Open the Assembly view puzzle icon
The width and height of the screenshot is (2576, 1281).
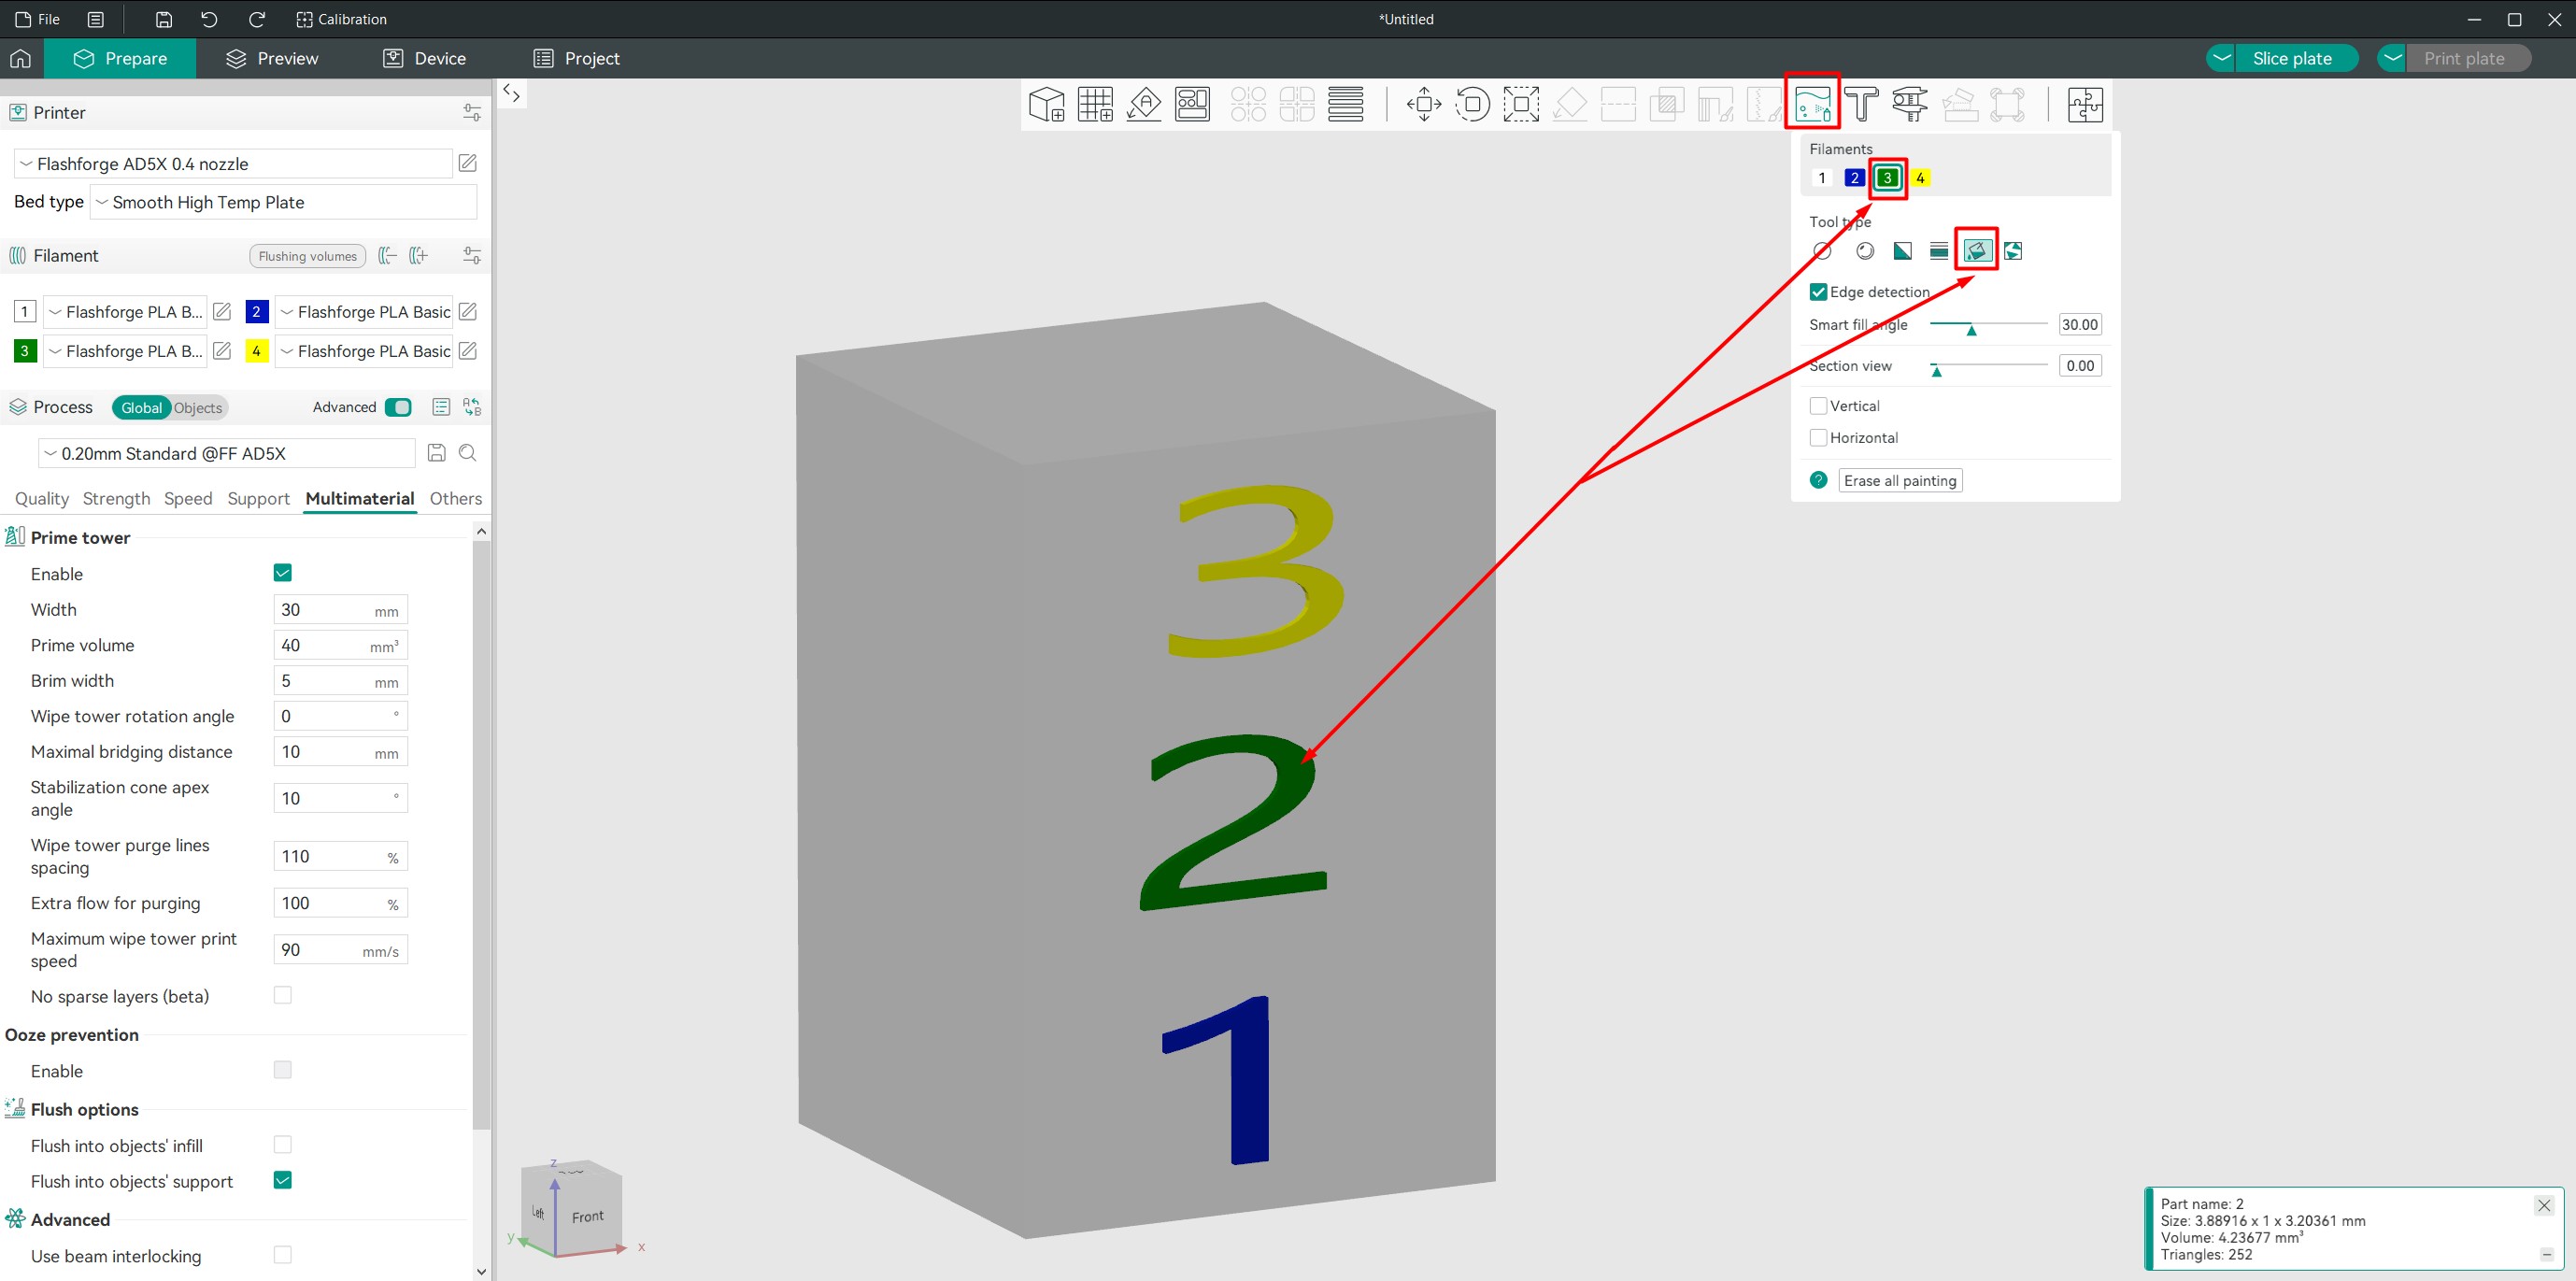tap(2085, 104)
